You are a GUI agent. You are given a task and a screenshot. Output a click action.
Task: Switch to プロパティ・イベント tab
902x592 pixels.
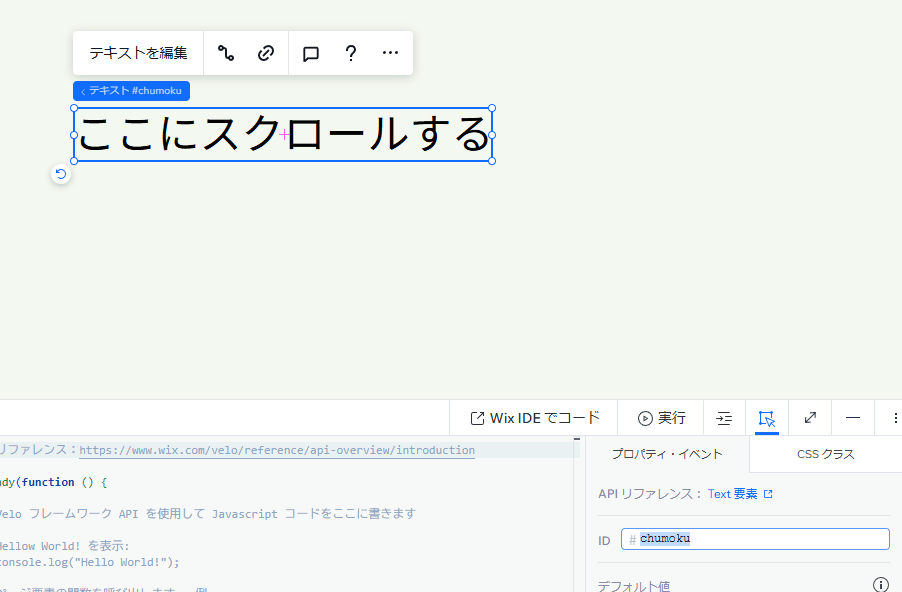pyautogui.click(x=667, y=454)
